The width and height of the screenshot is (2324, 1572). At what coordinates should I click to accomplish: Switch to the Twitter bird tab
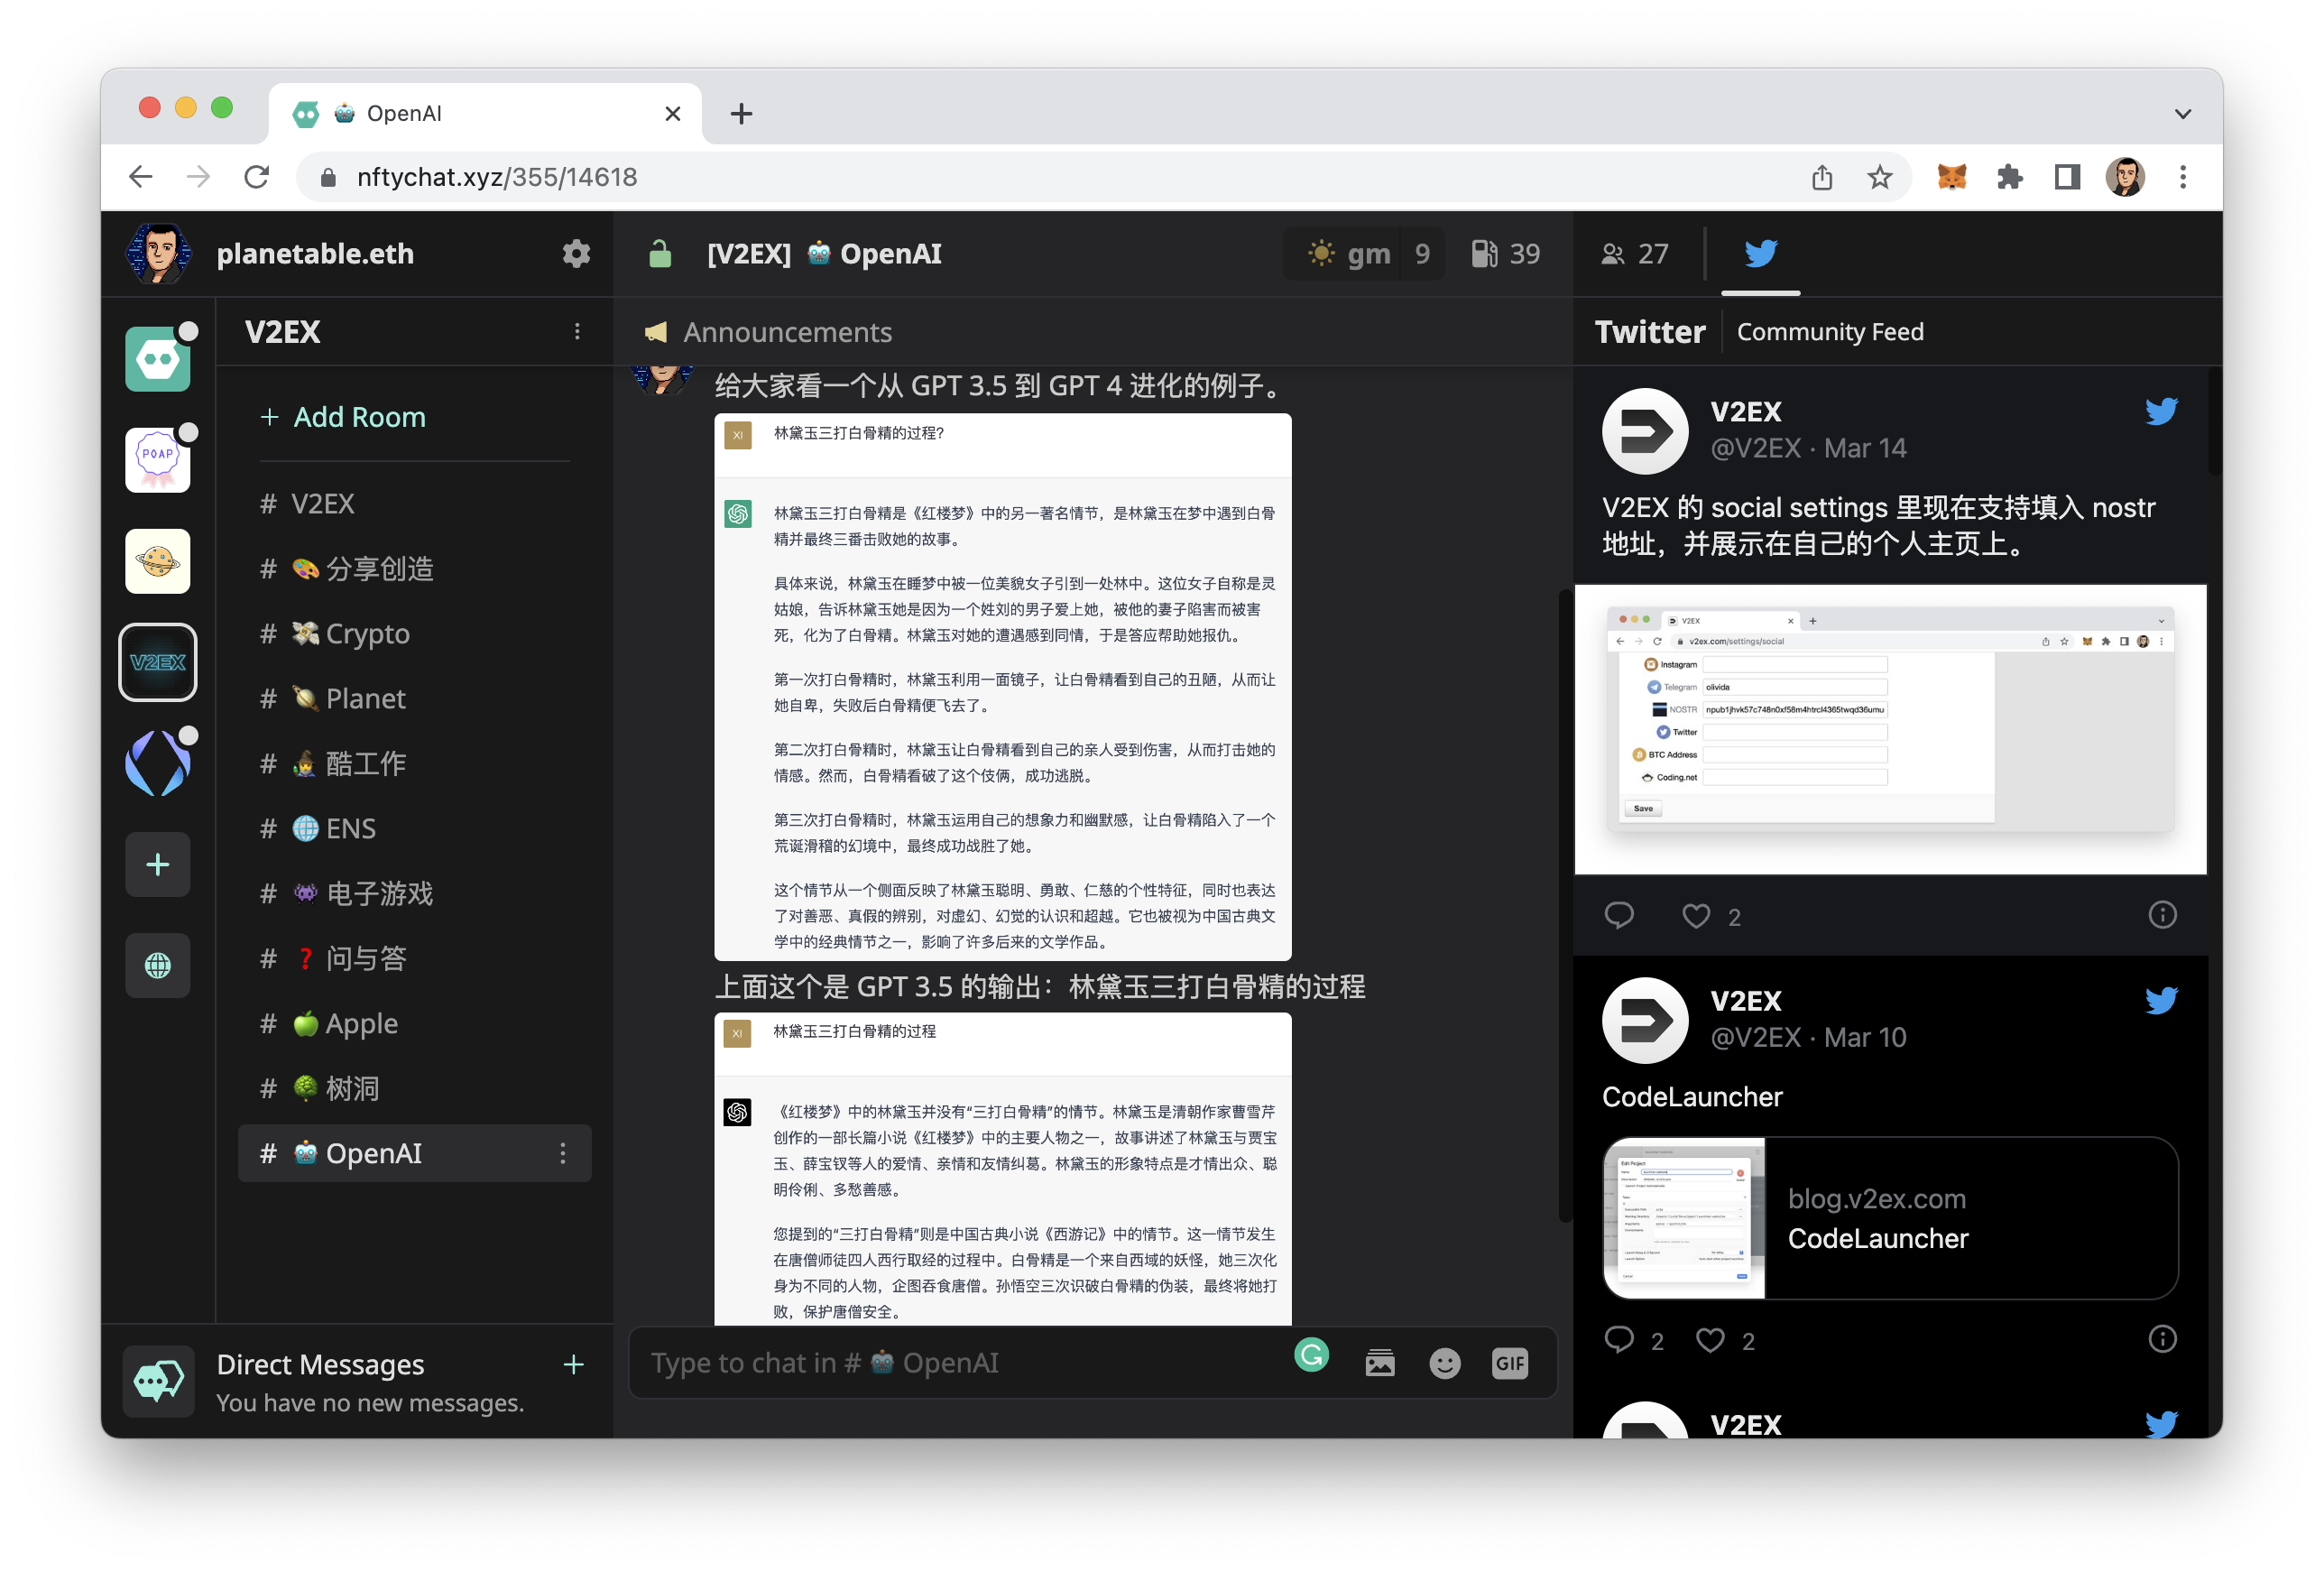pos(1760,254)
